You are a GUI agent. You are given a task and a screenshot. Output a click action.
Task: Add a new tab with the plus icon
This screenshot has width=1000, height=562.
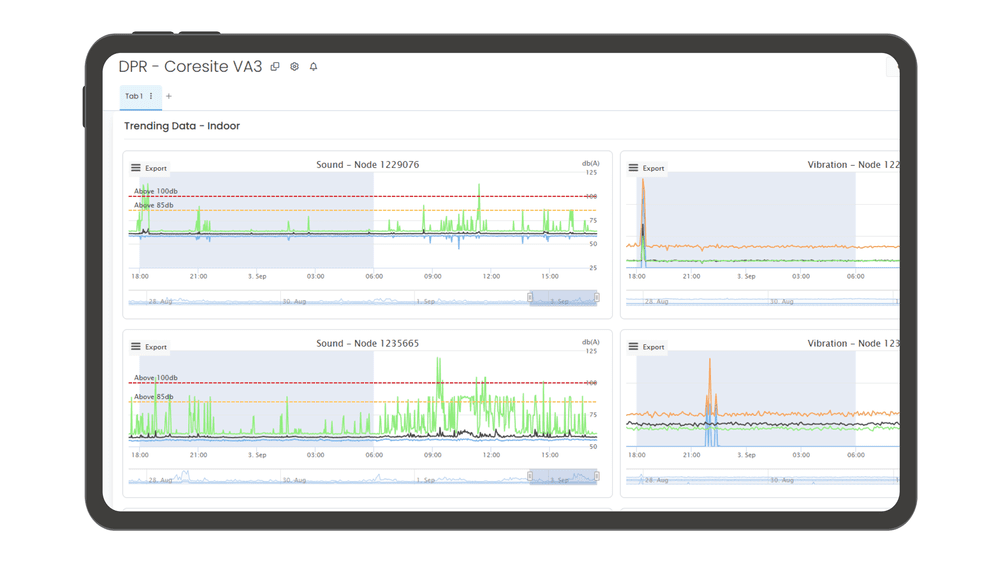(x=169, y=96)
